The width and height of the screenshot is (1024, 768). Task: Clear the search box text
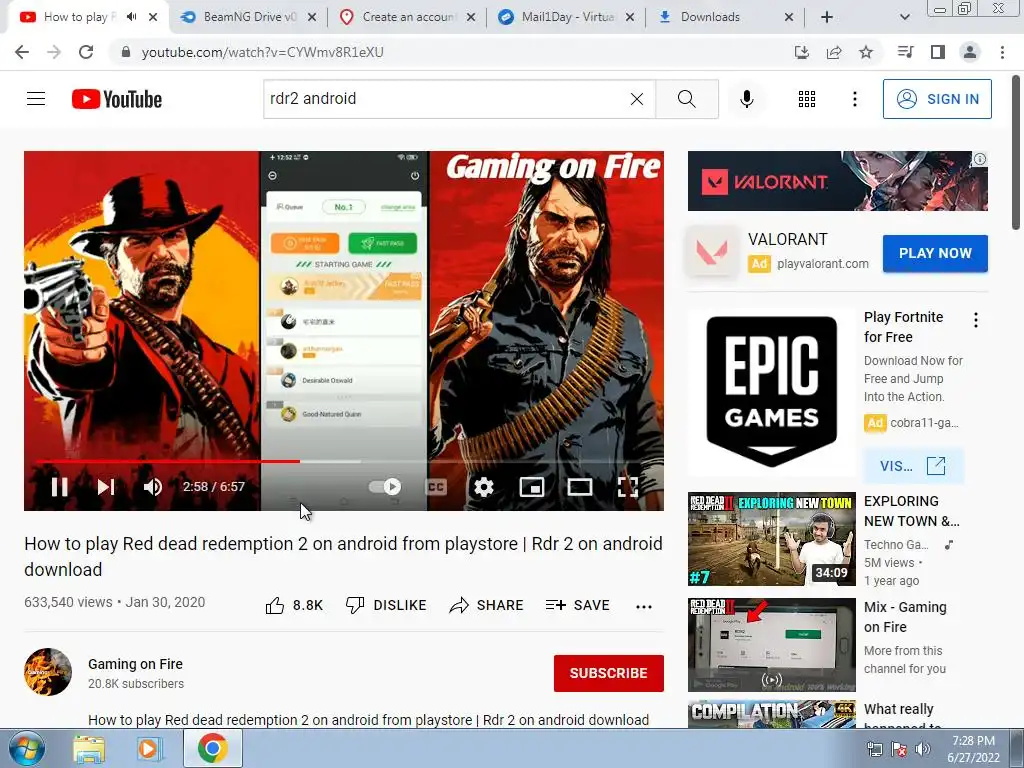pyautogui.click(x=637, y=99)
